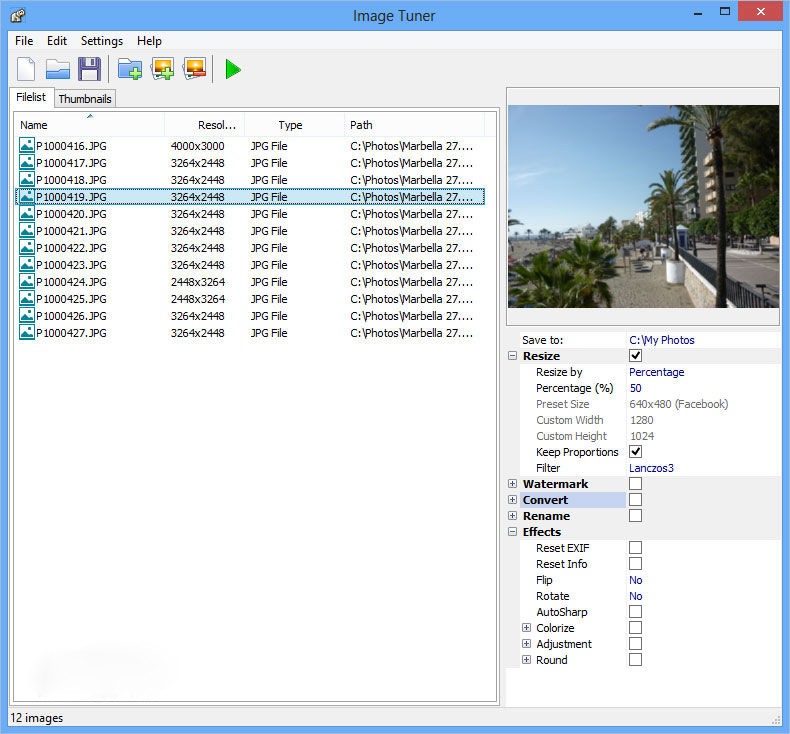Image resolution: width=790 pixels, height=734 pixels.
Task: Select P1000421.JPG in the file list
Action: pyautogui.click(x=71, y=231)
